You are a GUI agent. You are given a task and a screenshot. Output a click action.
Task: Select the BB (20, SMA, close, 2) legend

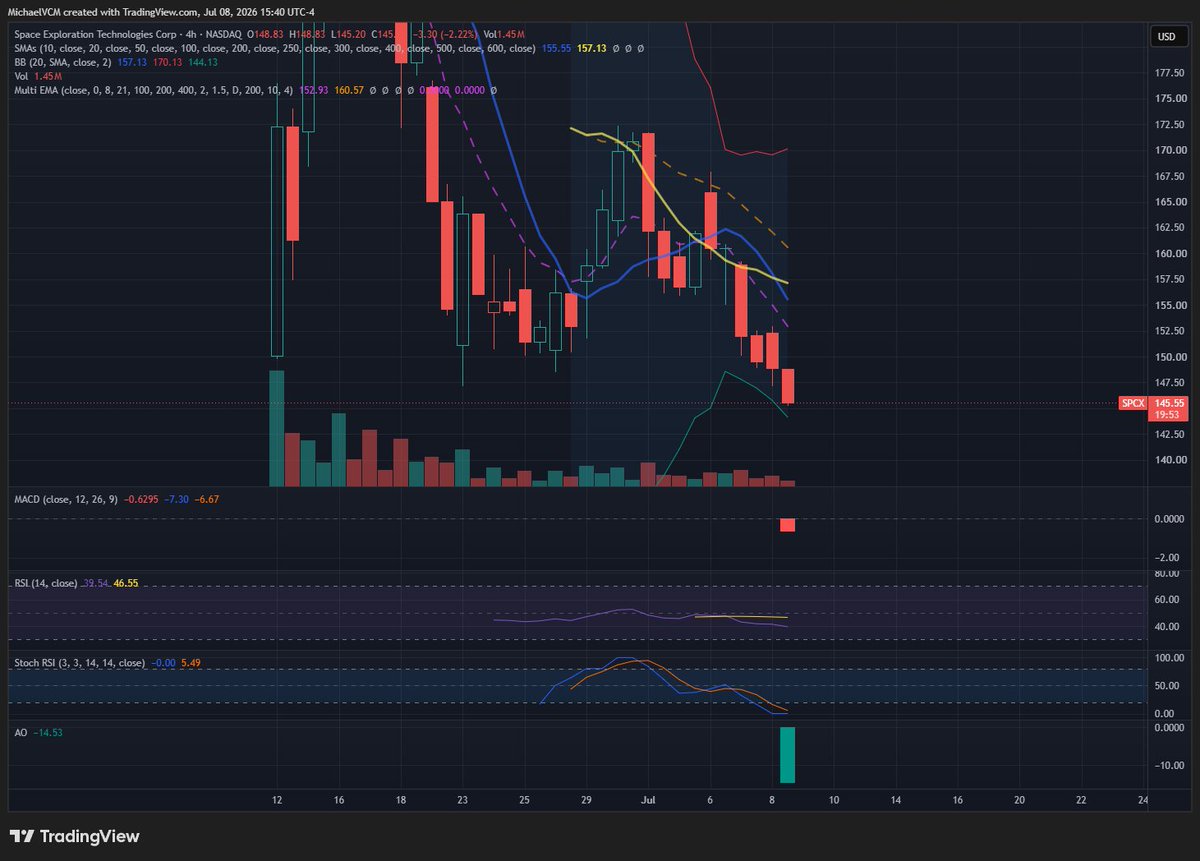[x=64, y=62]
